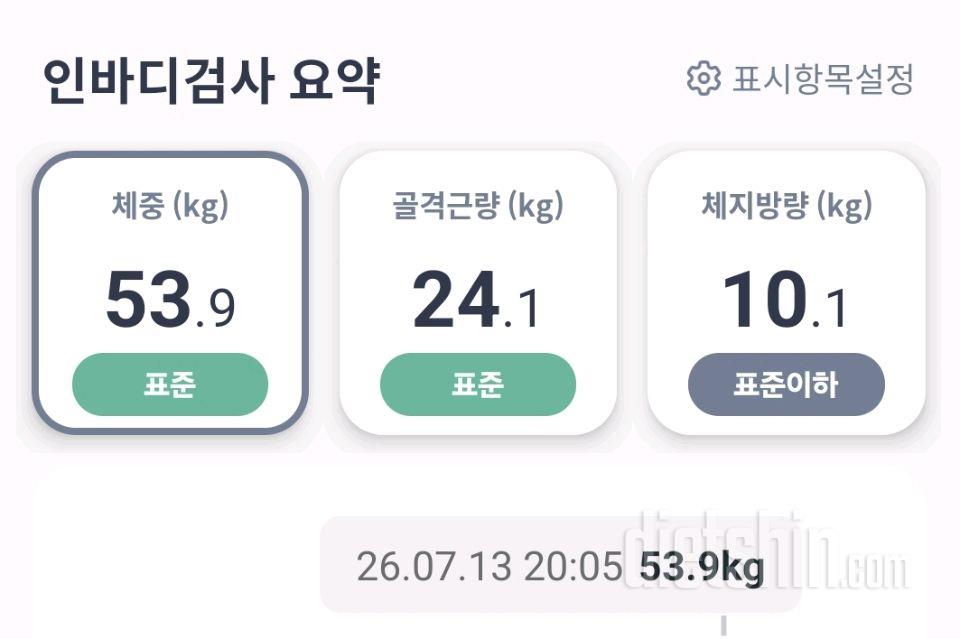The image size is (960, 639).
Task: Tap the bold 53.9kg tooltip value
Action: point(702,567)
